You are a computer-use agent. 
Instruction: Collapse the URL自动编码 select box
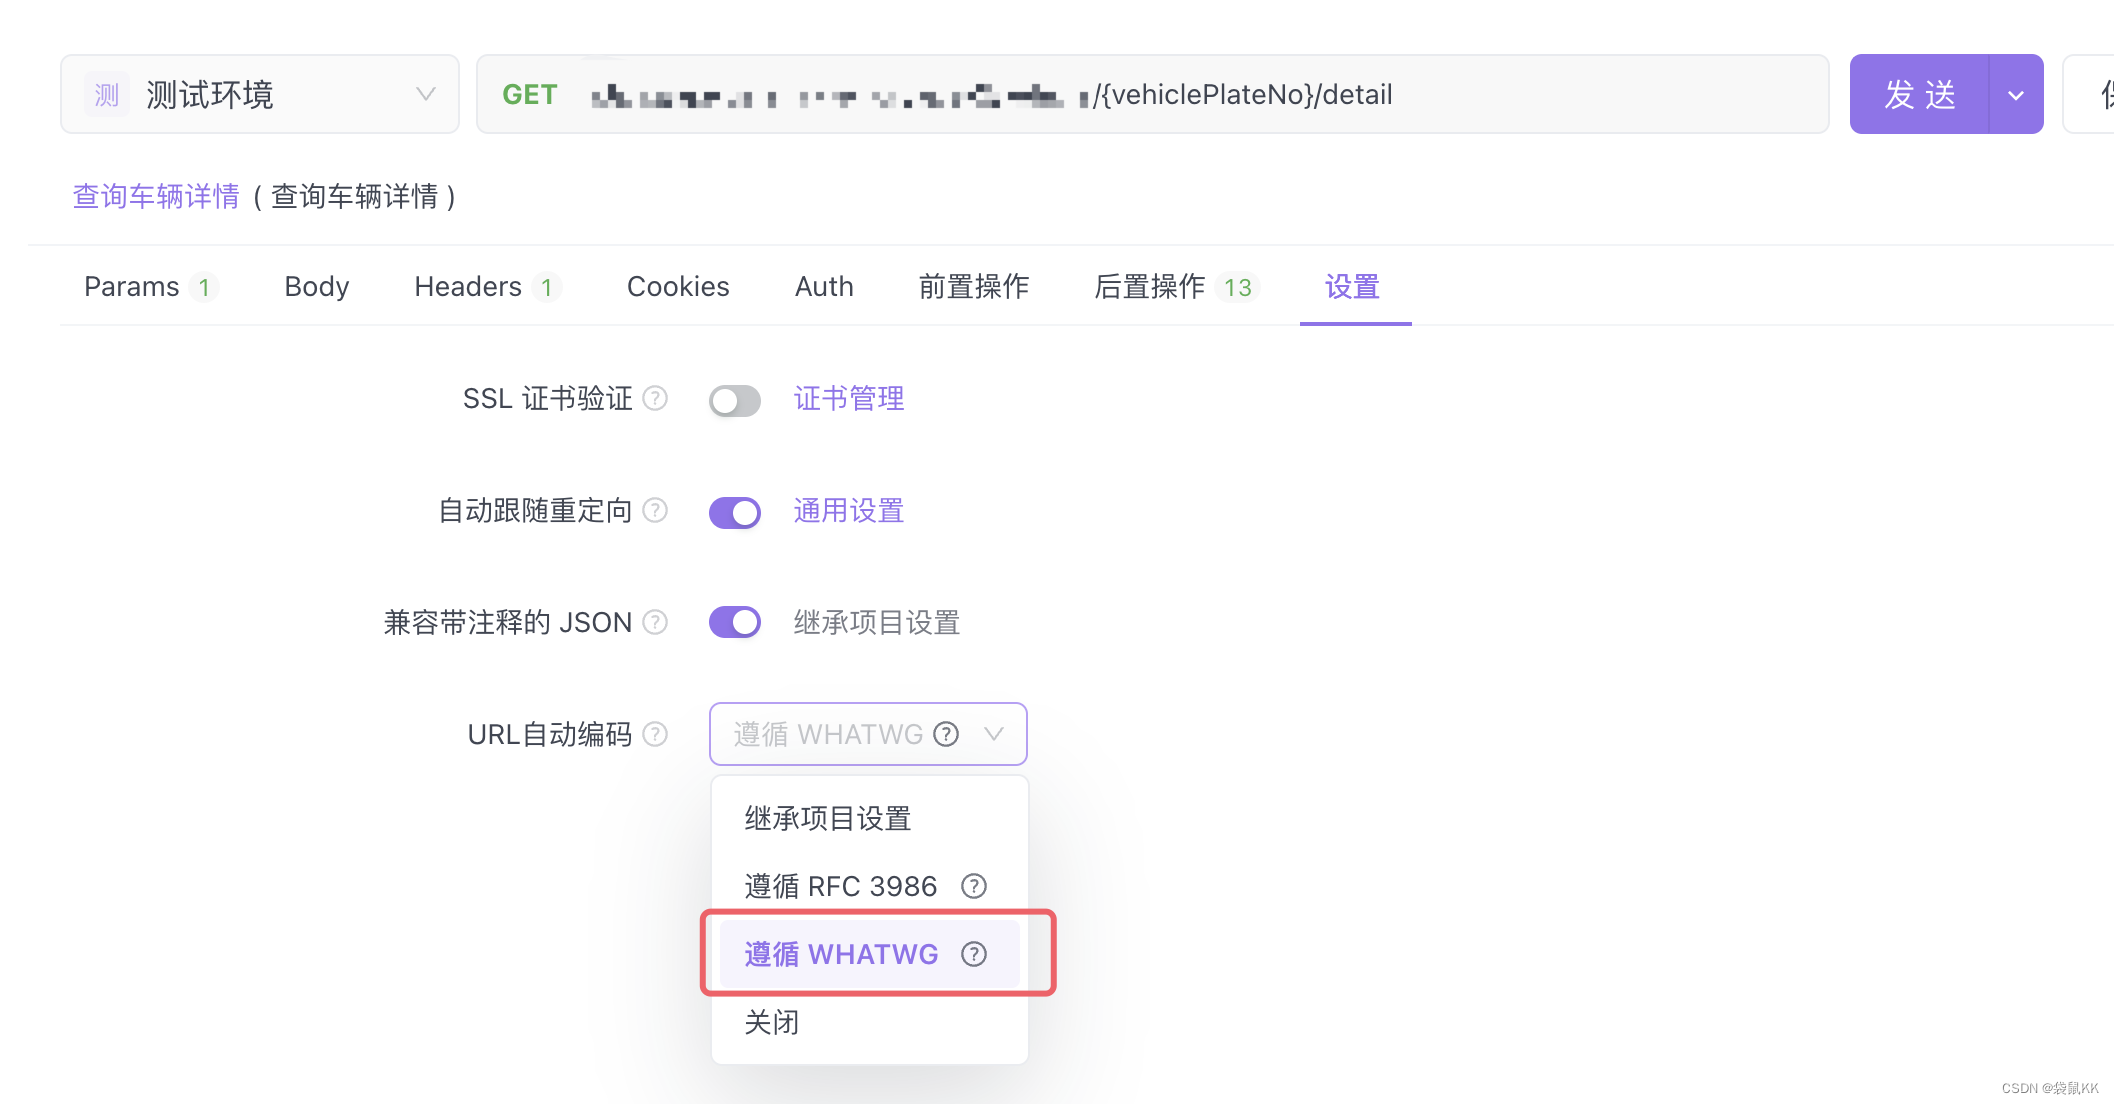click(x=993, y=735)
